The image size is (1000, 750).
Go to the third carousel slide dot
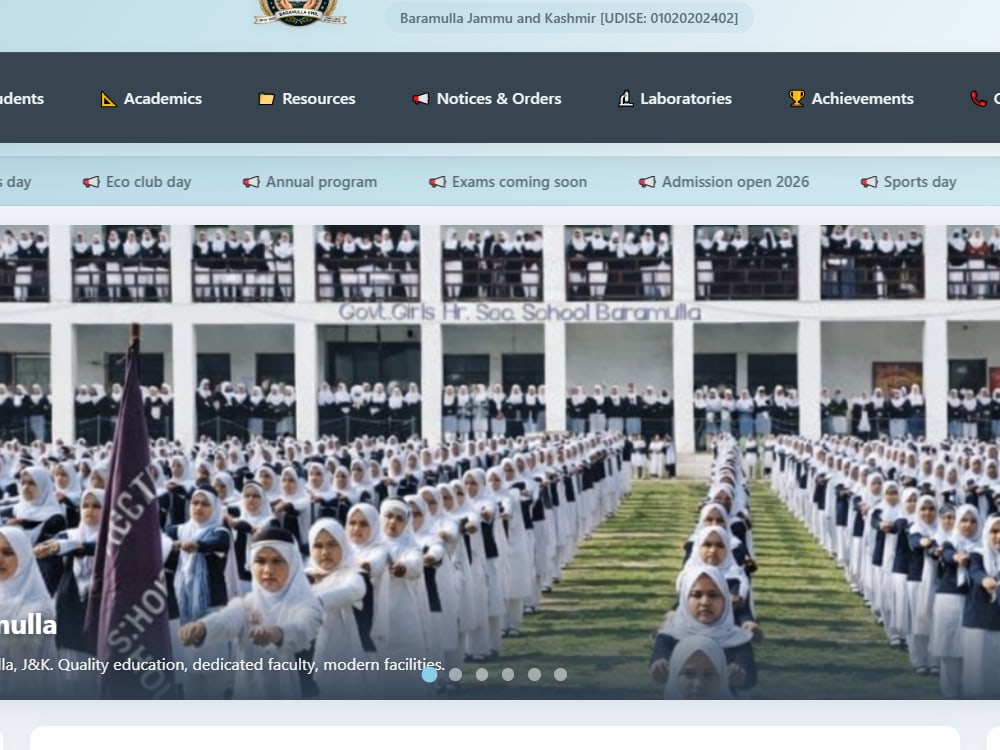pyautogui.click(x=482, y=674)
